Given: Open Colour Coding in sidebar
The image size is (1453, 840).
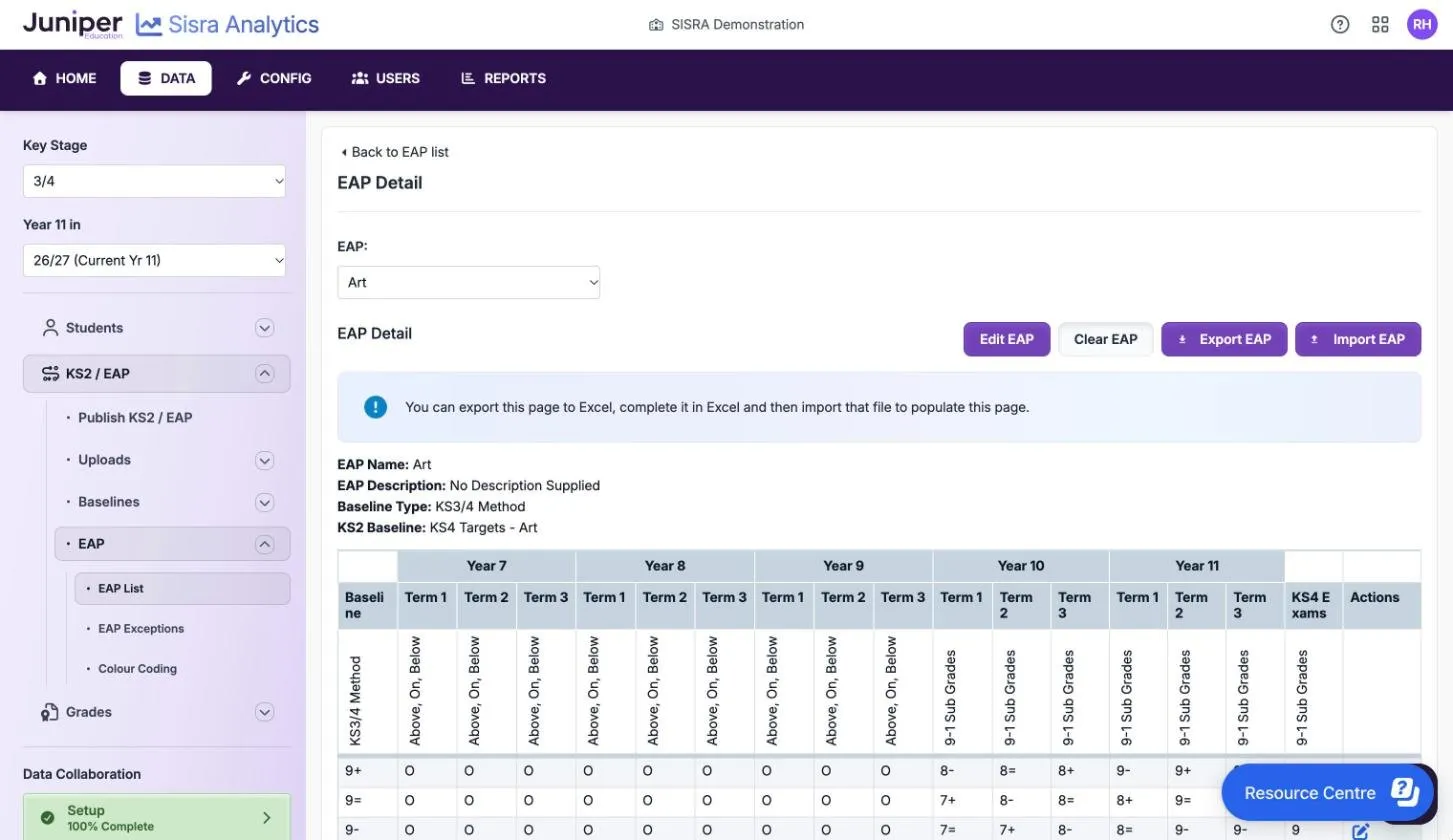Looking at the screenshot, I should 137,669.
